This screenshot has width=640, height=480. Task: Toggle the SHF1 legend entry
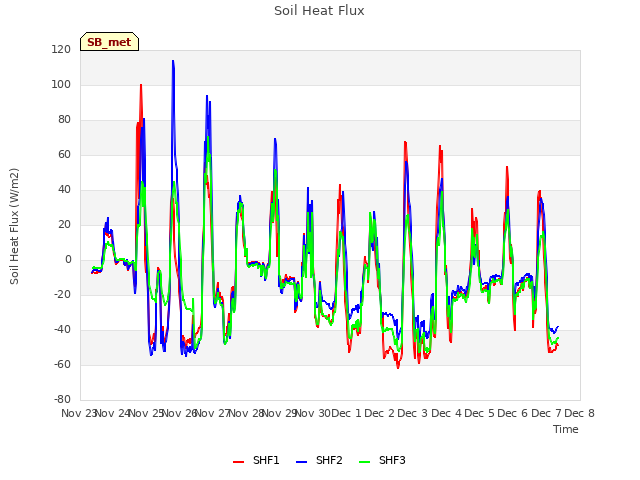256,460
